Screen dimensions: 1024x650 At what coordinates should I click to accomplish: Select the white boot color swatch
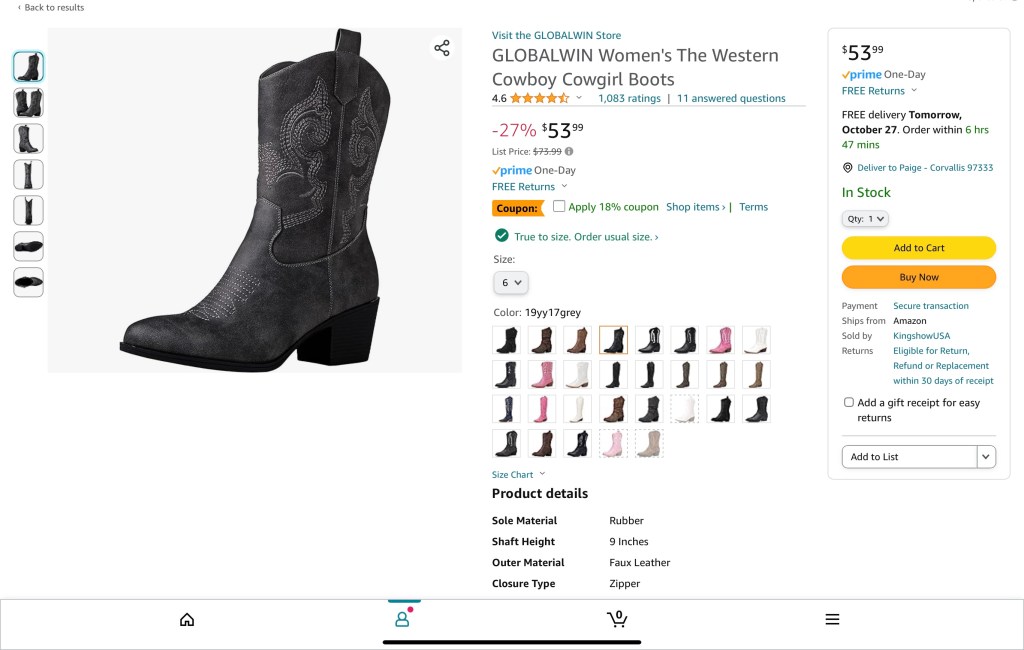point(756,340)
